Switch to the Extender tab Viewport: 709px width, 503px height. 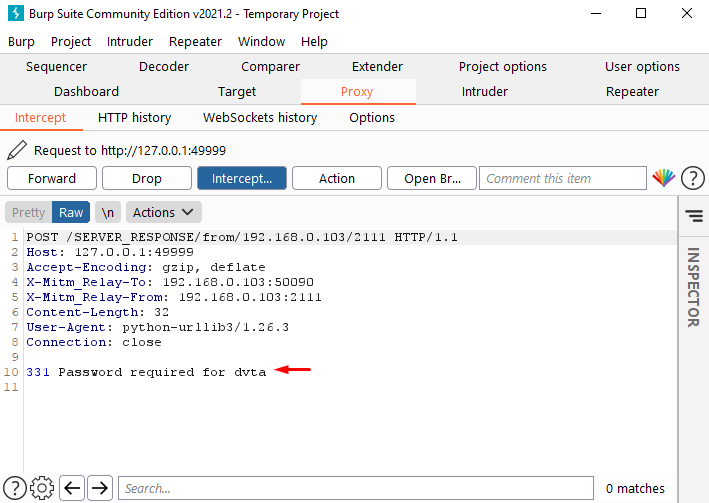377,66
